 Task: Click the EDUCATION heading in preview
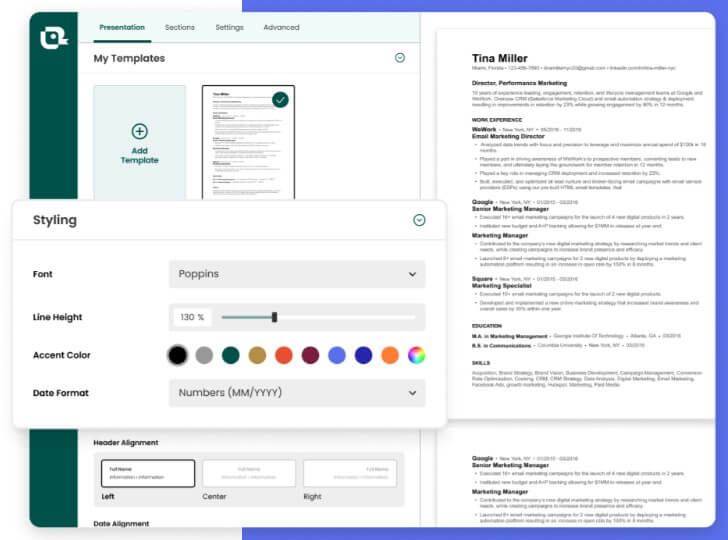click(487, 326)
